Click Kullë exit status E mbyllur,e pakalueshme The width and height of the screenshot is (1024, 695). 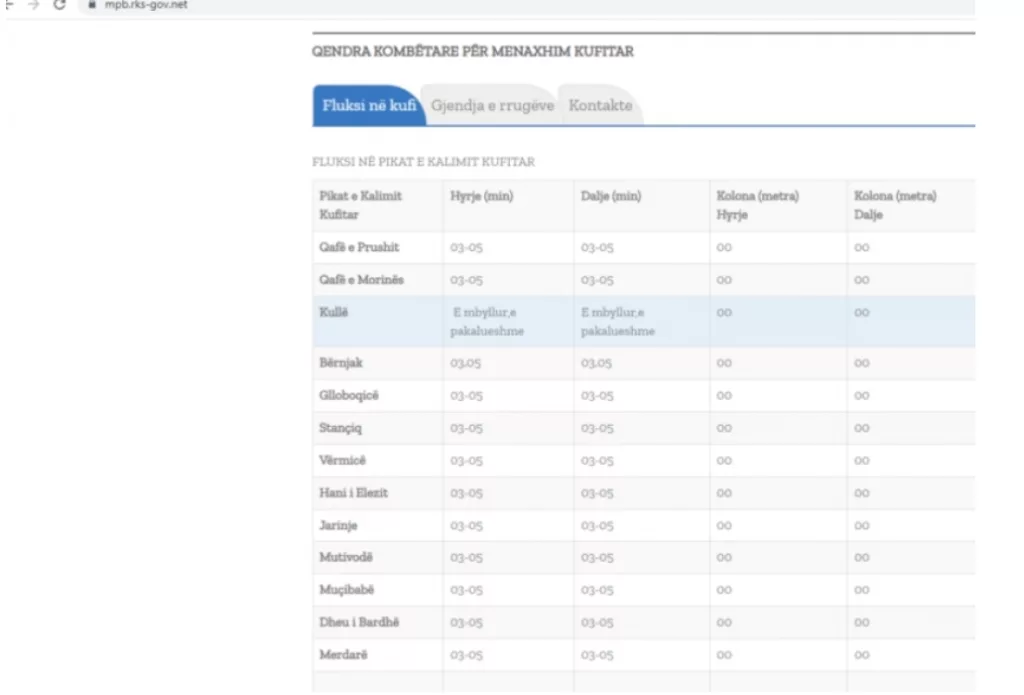click(x=618, y=321)
